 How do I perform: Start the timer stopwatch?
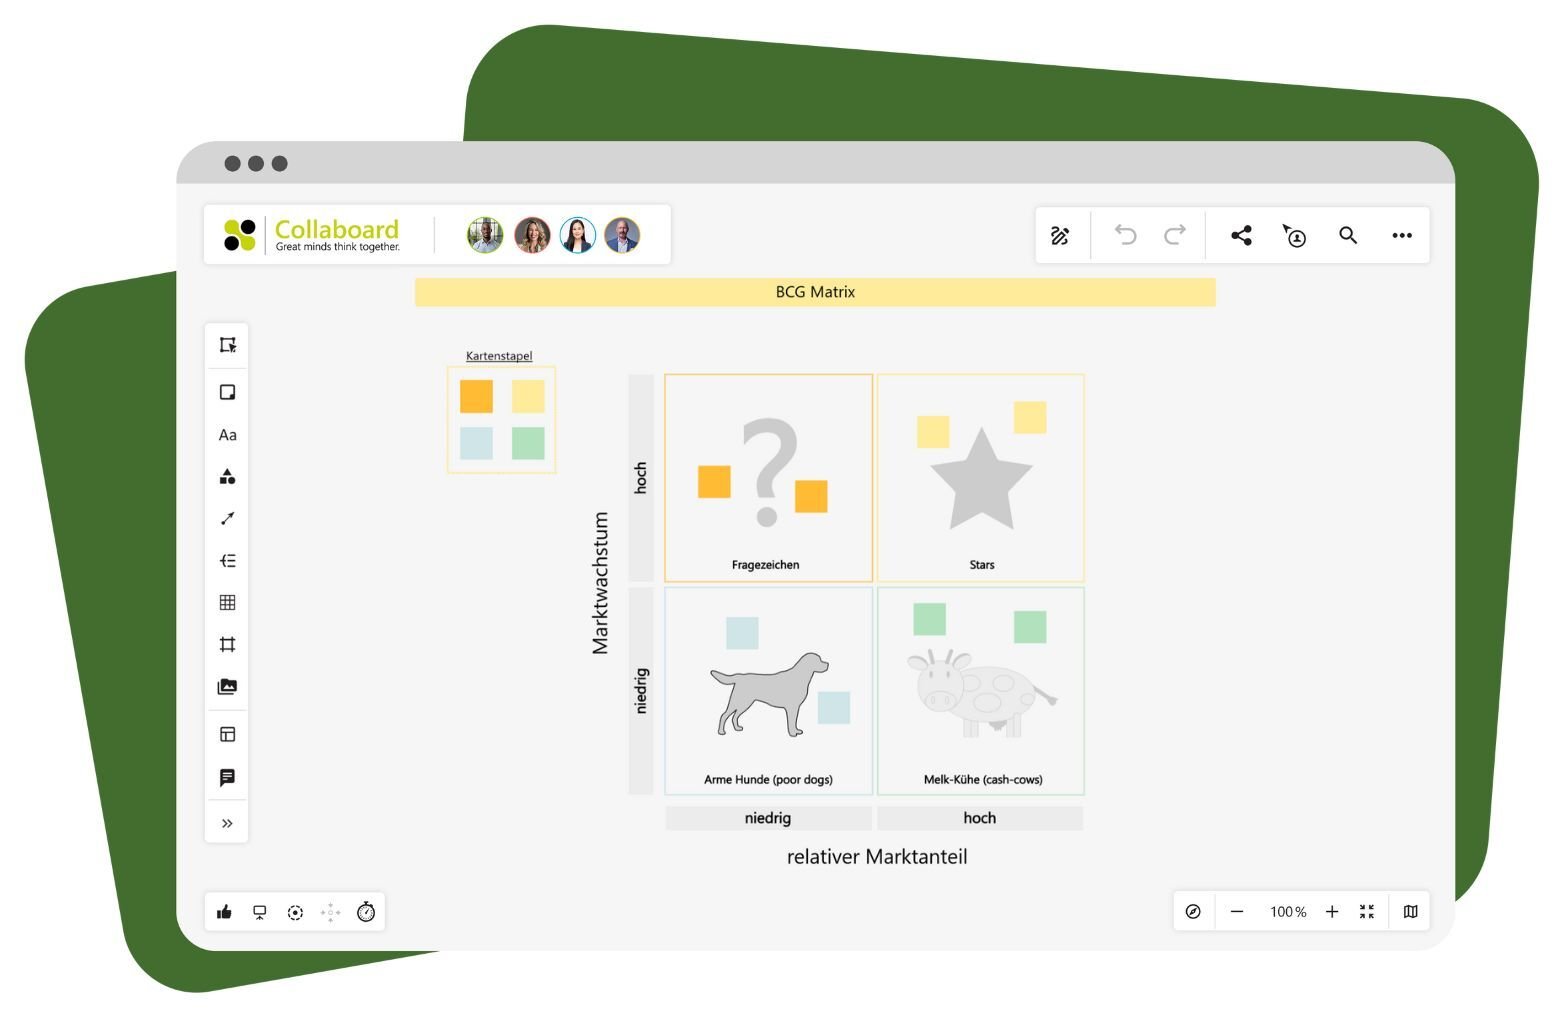[x=366, y=912]
